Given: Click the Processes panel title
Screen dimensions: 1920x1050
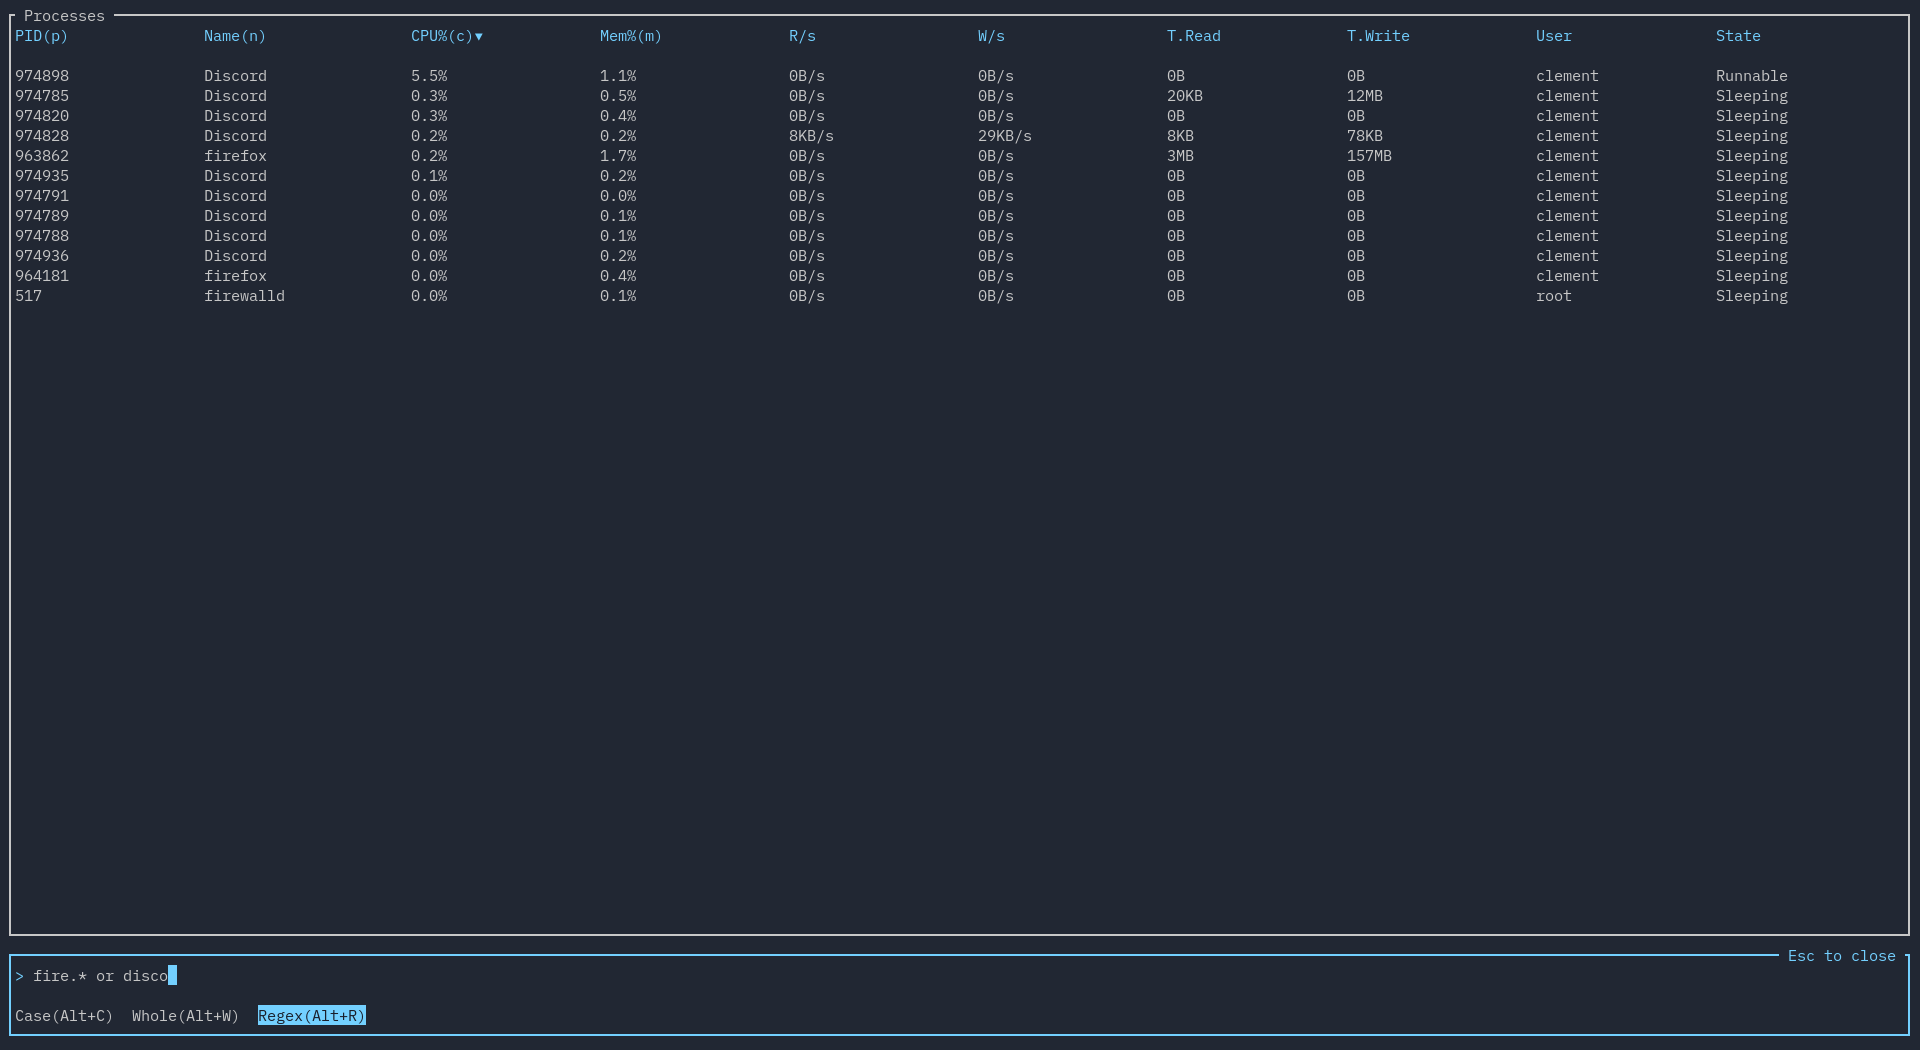Looking at the screenshot, I should 63,16.
